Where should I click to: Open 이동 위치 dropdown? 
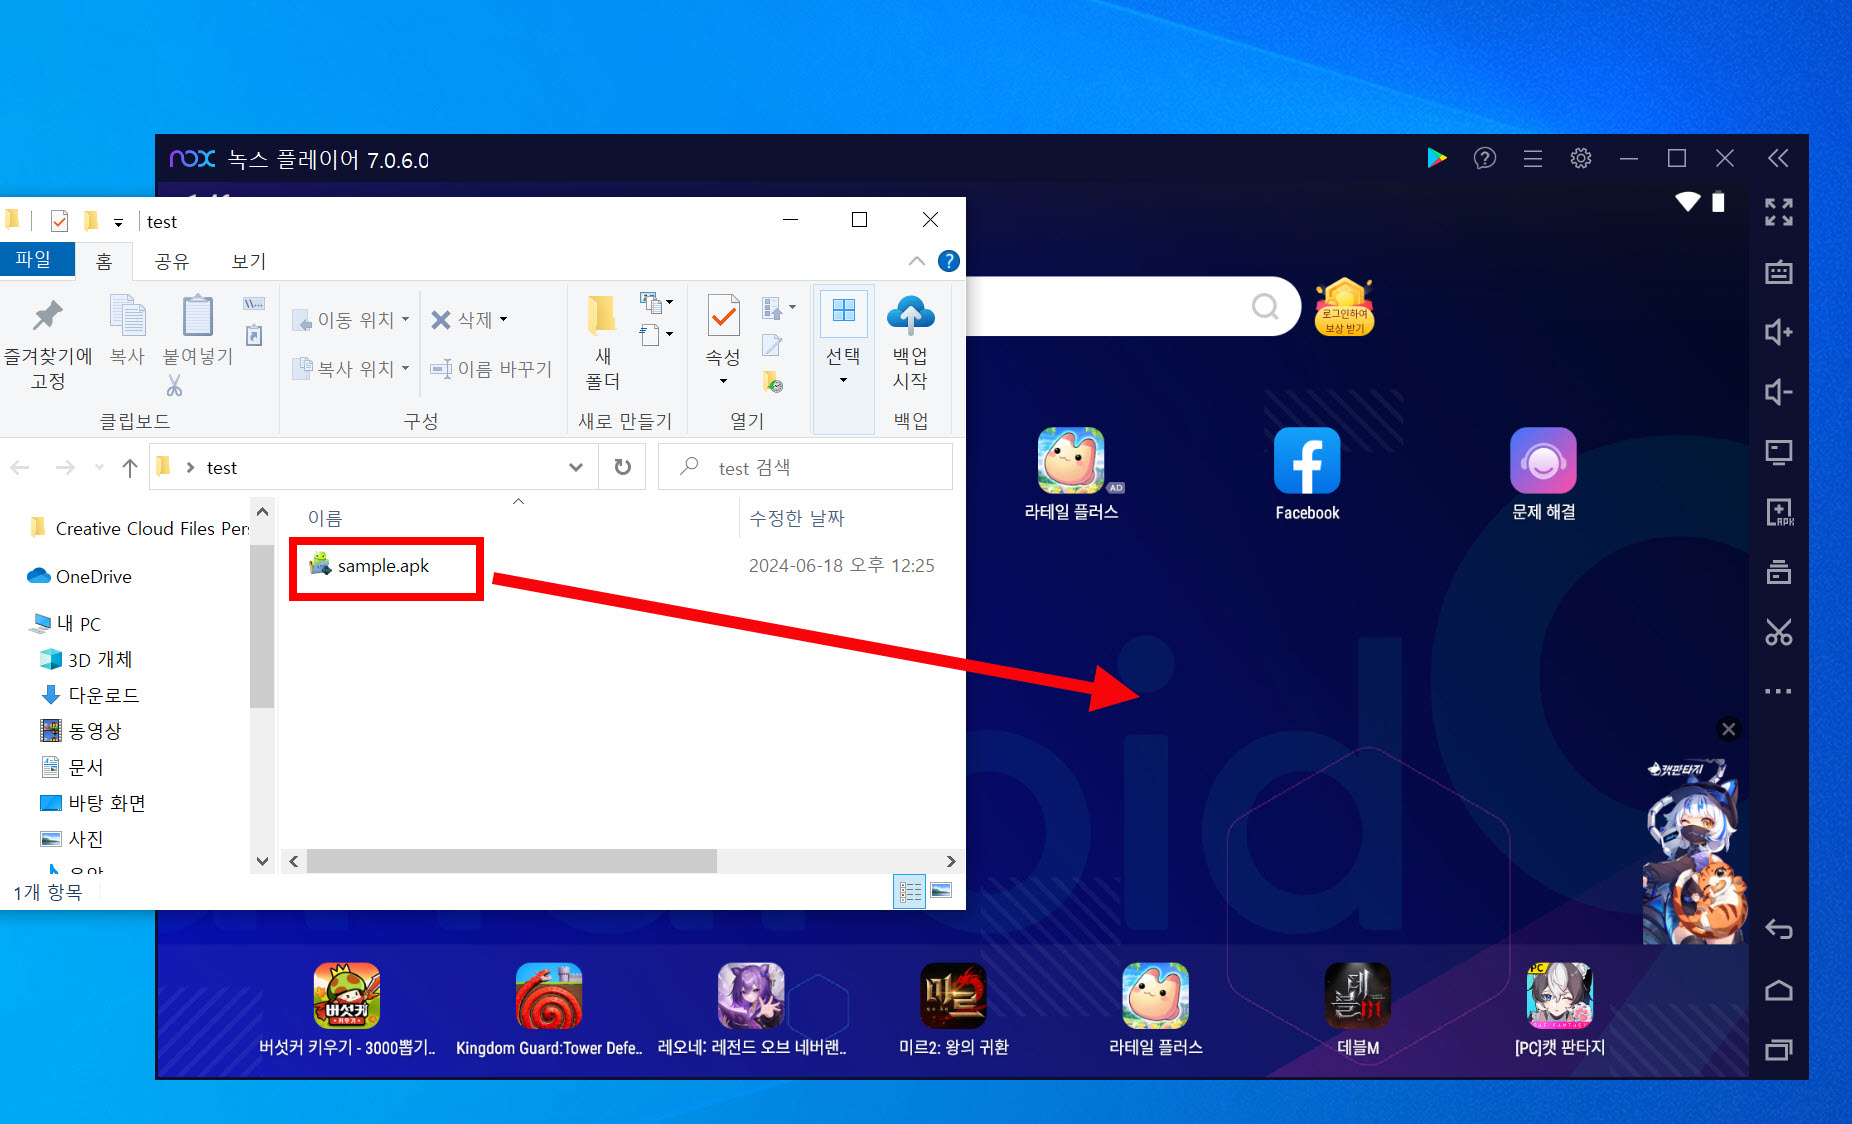tap(351, 320)
